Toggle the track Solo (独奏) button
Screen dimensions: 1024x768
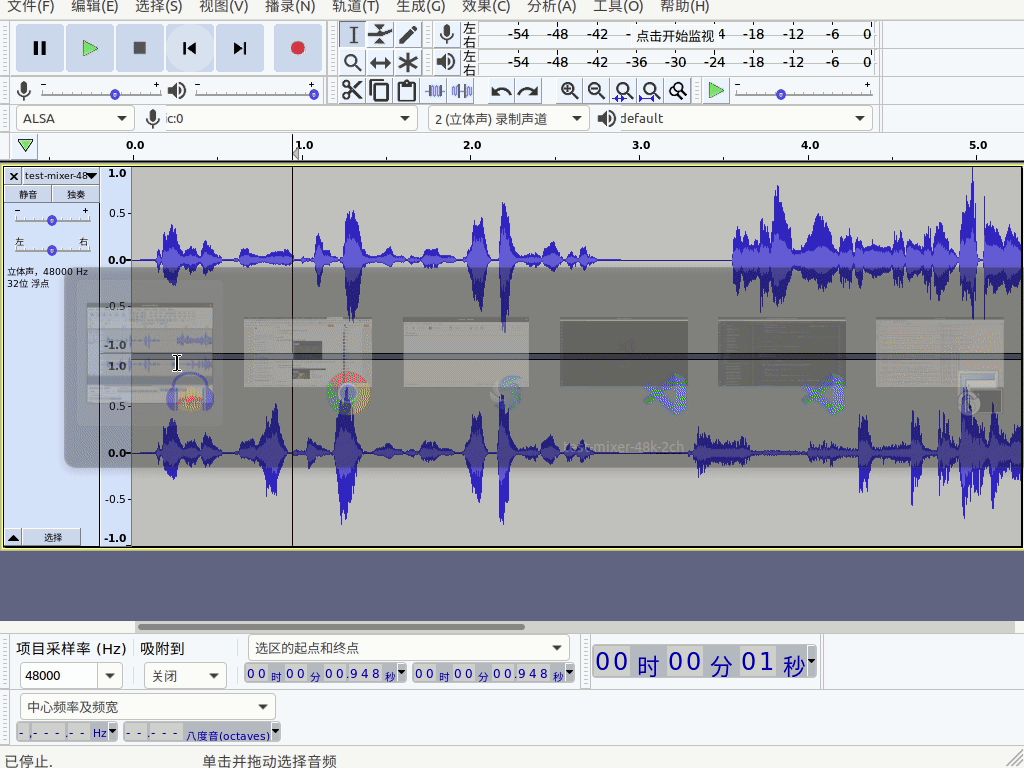[x=76, y=194]
